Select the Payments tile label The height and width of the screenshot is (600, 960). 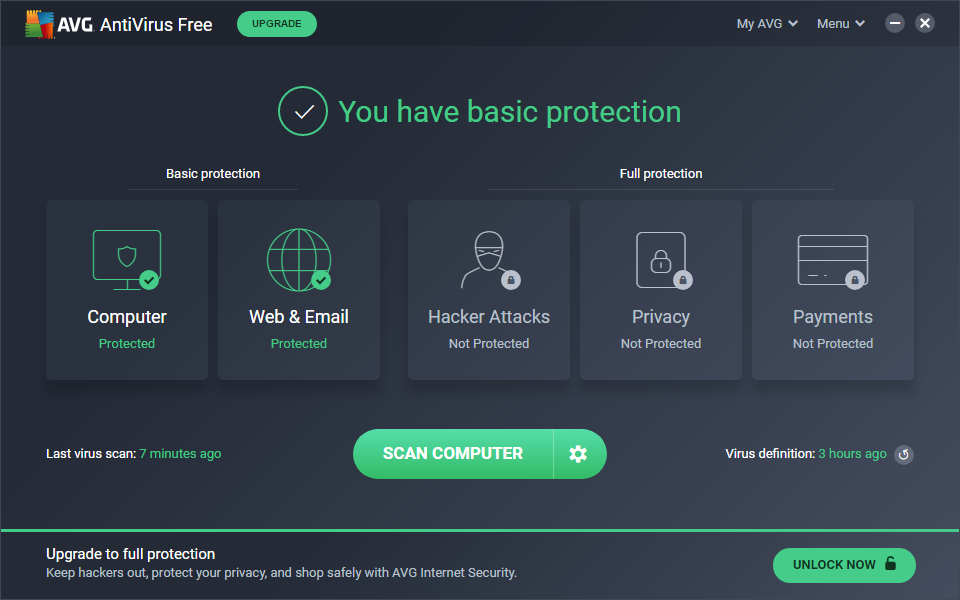point(833,317)
